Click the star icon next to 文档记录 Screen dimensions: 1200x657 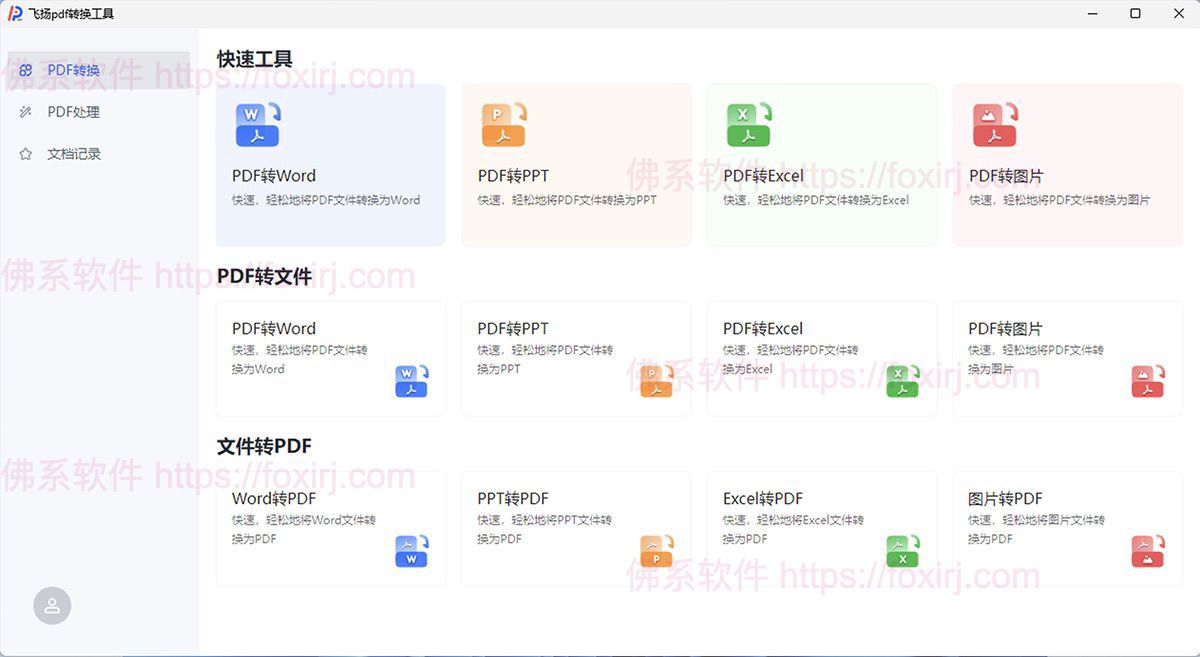(25, 153)
